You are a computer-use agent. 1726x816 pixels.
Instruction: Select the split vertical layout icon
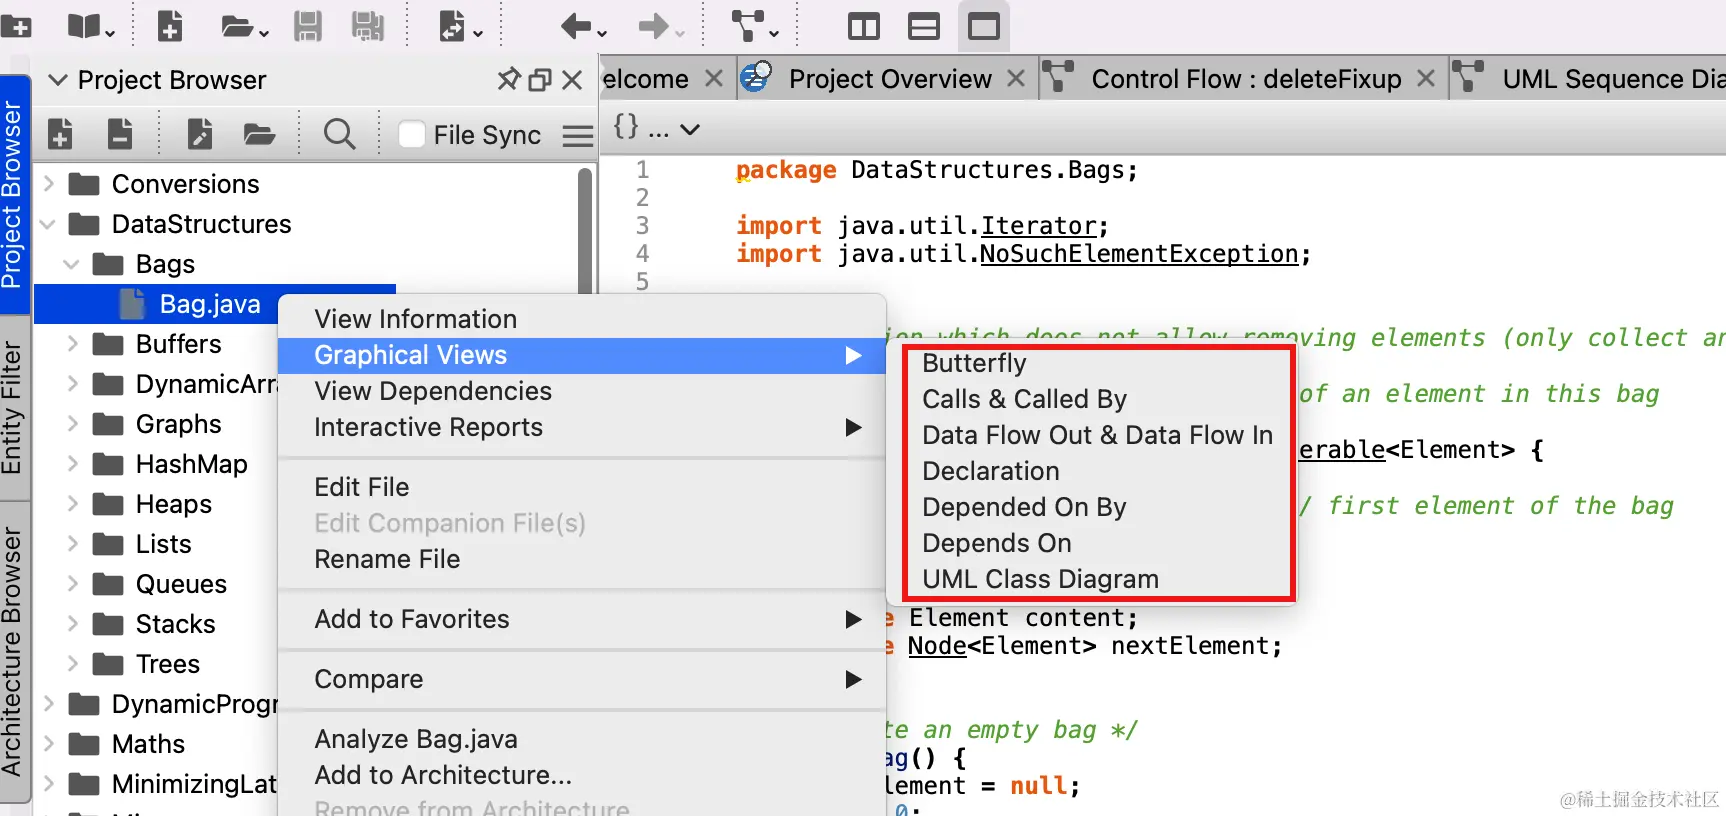point(863,26)
